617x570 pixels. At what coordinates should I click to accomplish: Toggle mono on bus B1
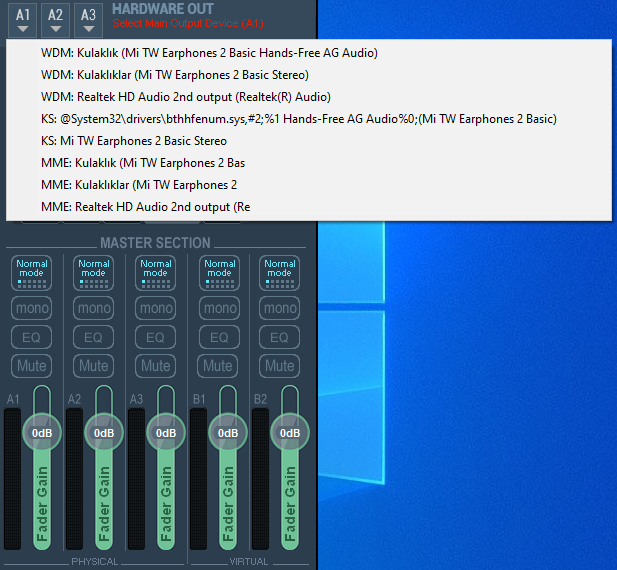point(219,308)
